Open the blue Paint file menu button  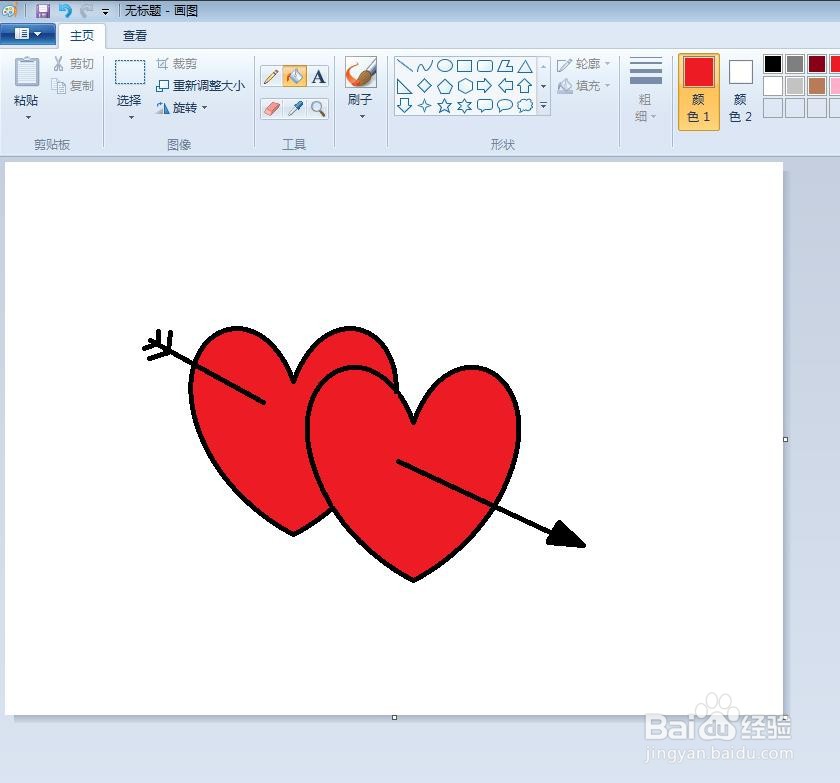(x=28, y=34)
